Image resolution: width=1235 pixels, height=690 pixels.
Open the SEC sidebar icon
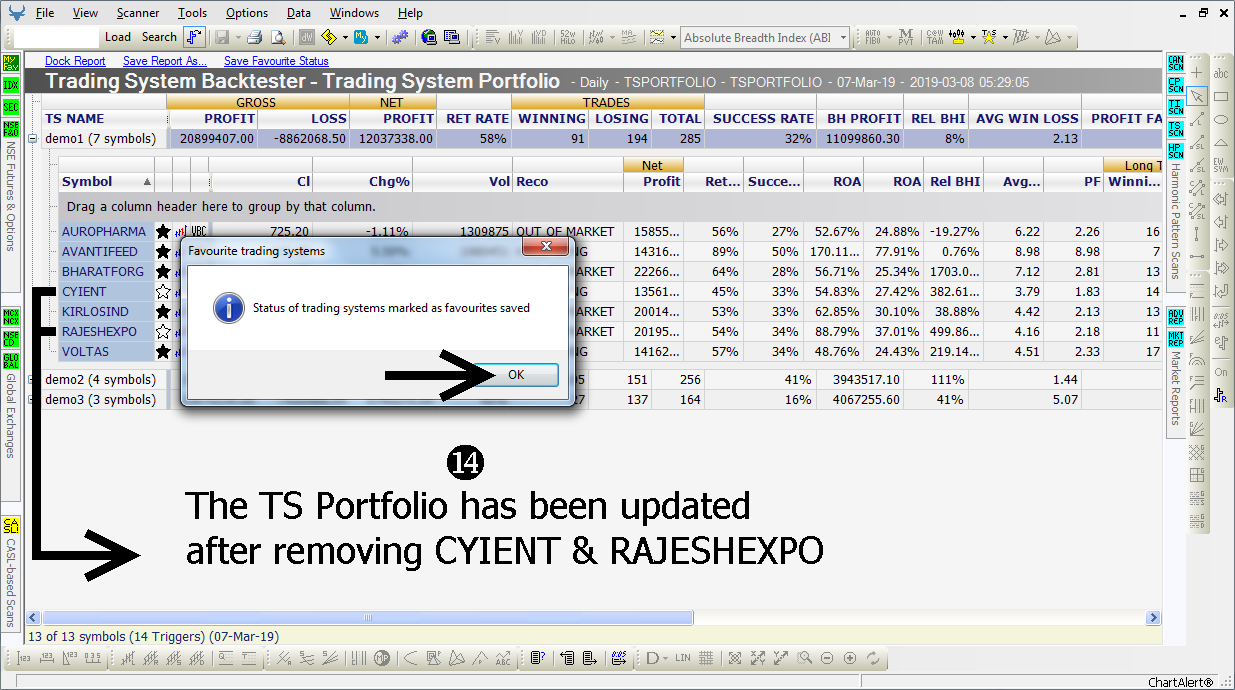coord(11,107)
